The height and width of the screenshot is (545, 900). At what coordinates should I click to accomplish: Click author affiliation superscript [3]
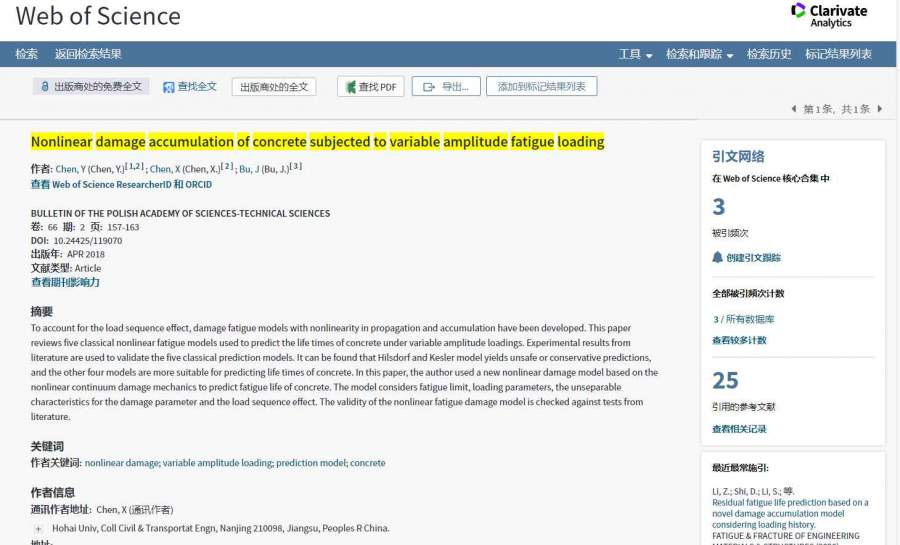click(x=296, y=166)
